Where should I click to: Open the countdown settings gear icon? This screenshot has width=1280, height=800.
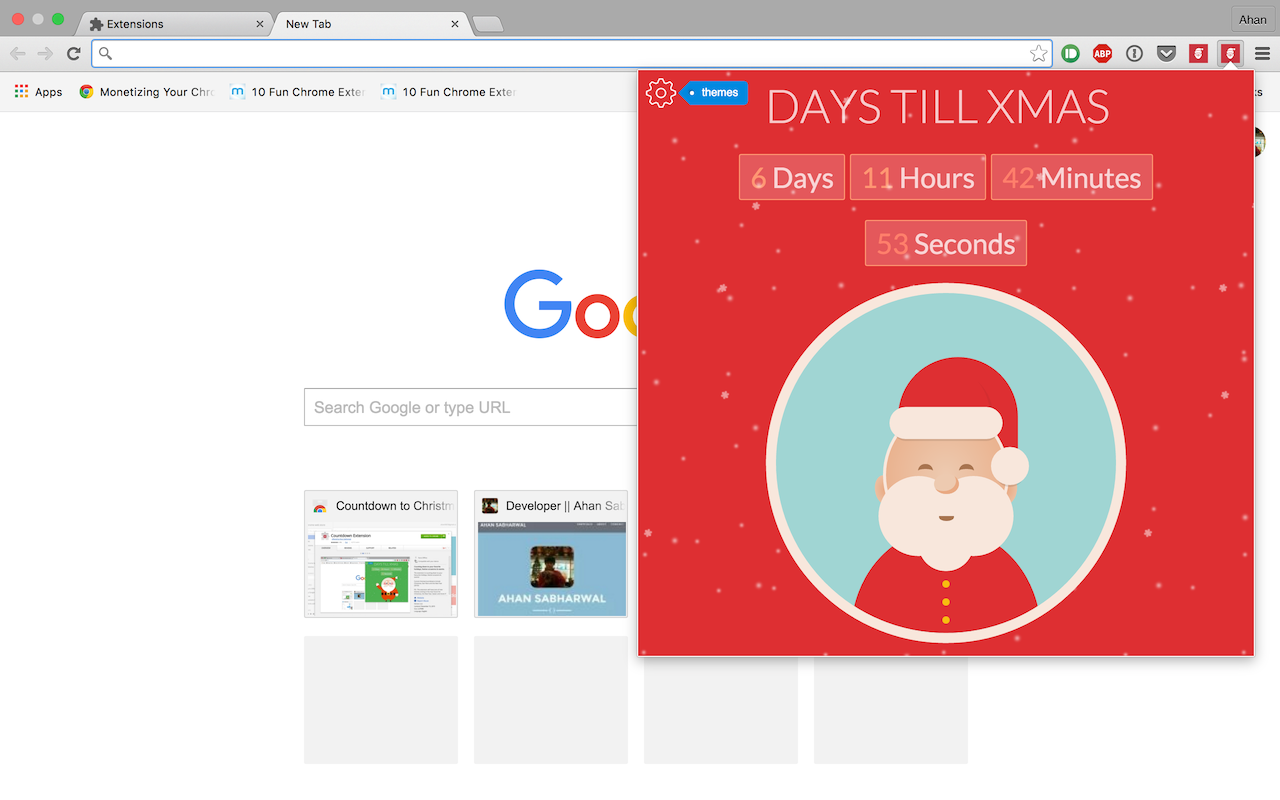660,93
